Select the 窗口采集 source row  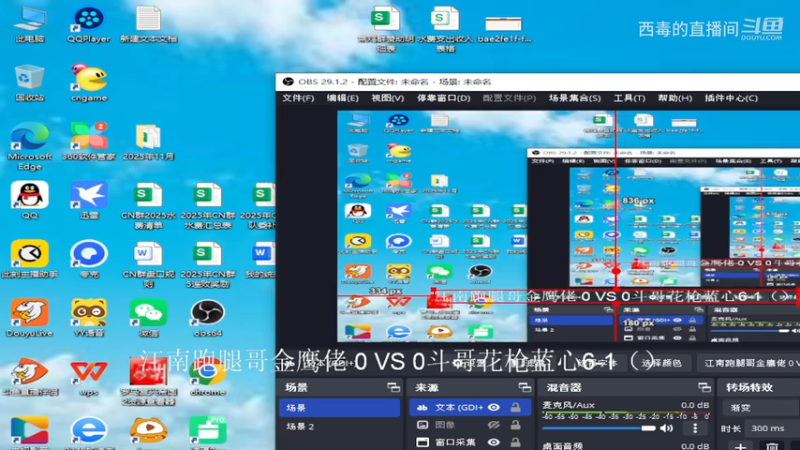pos(470,442)
